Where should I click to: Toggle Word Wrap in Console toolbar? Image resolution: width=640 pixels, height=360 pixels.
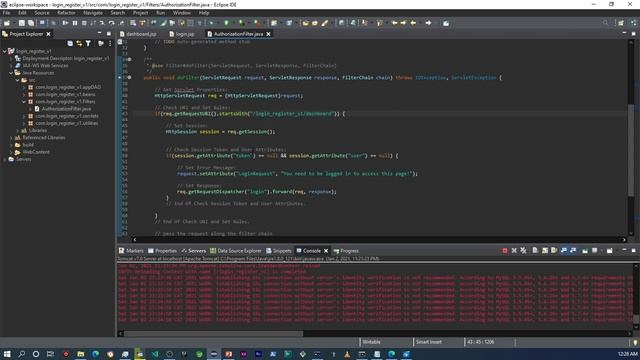[x=554, y=251]
